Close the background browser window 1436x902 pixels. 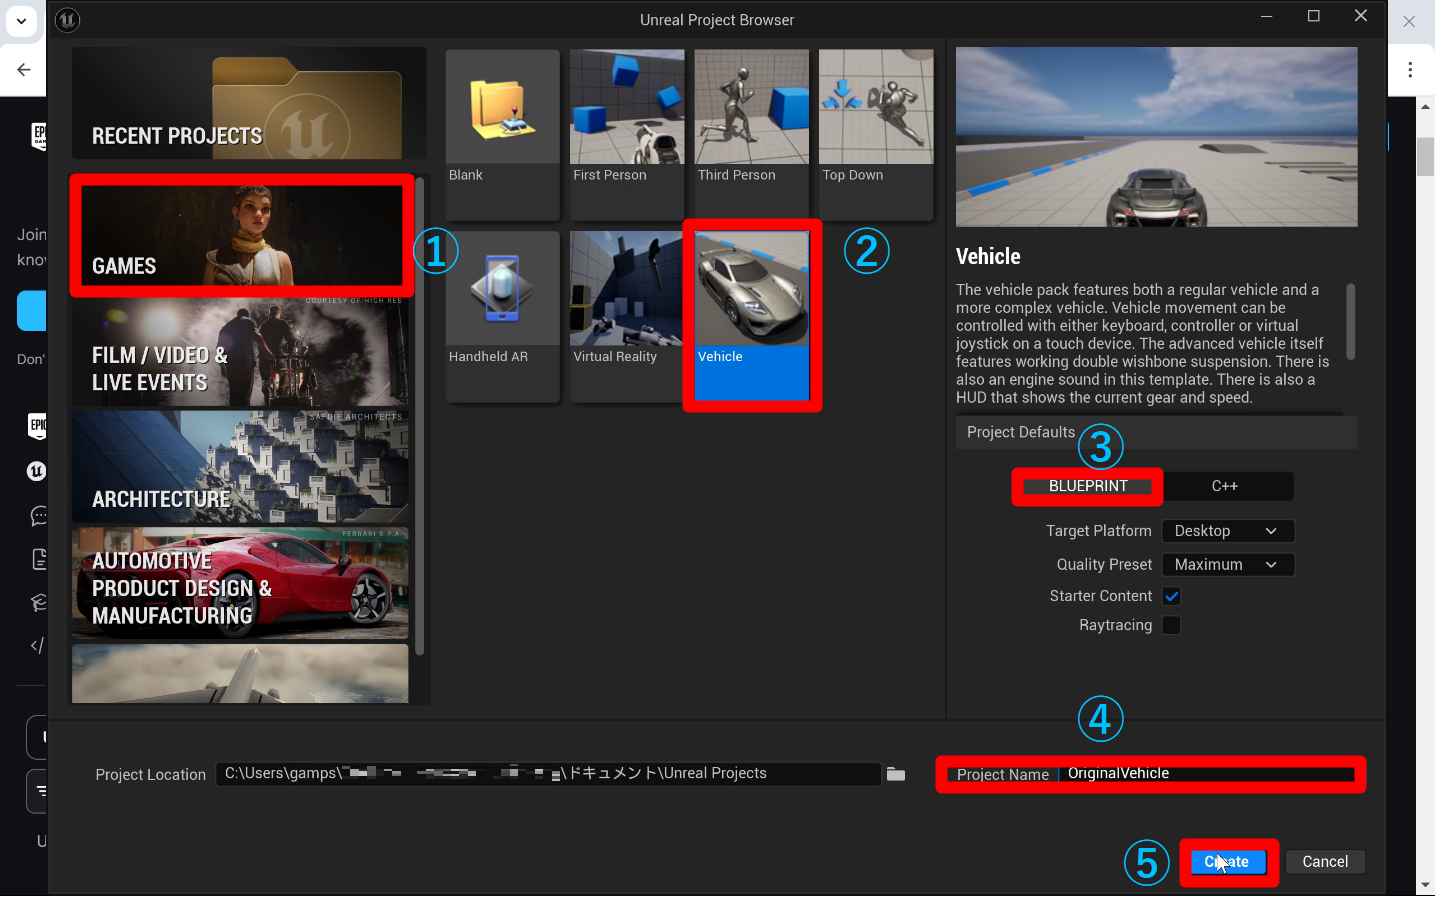(x=1409, y=21)
